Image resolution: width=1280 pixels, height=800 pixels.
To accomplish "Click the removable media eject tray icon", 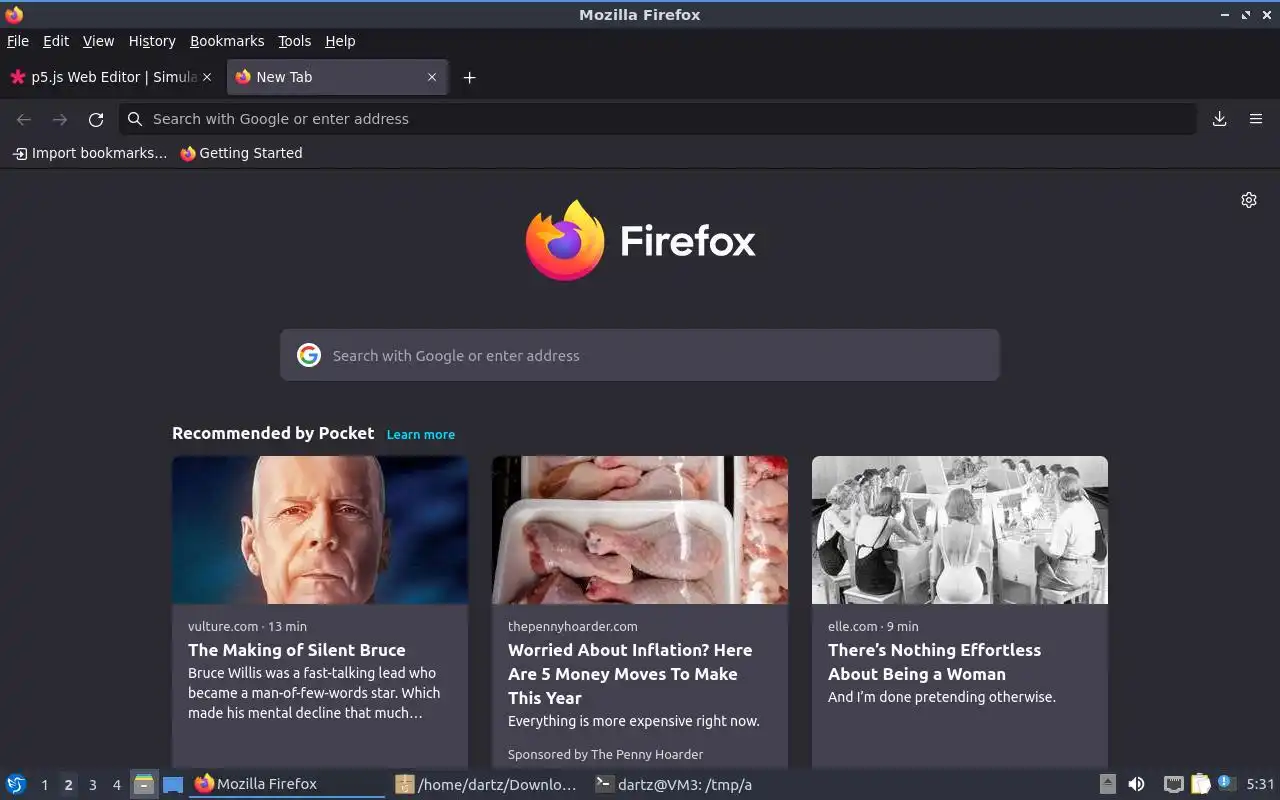I will 1108,785.
